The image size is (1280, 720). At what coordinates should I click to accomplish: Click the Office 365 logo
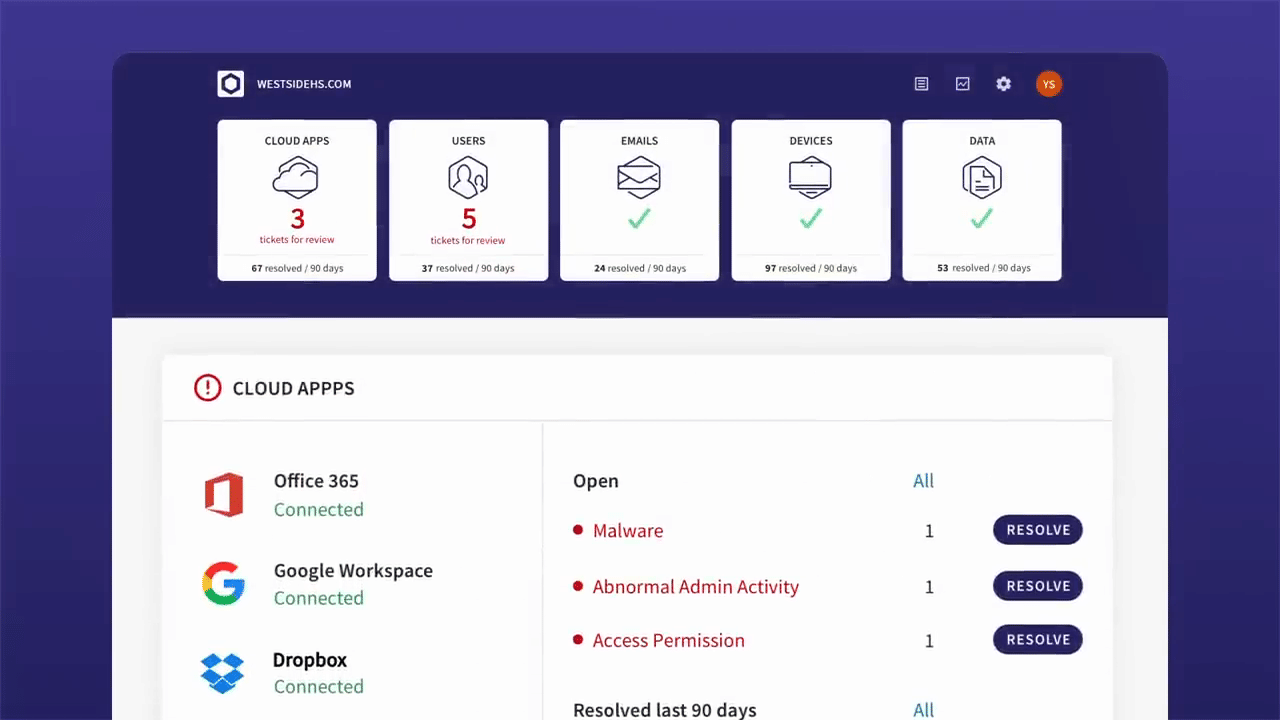tap(224, 495)
